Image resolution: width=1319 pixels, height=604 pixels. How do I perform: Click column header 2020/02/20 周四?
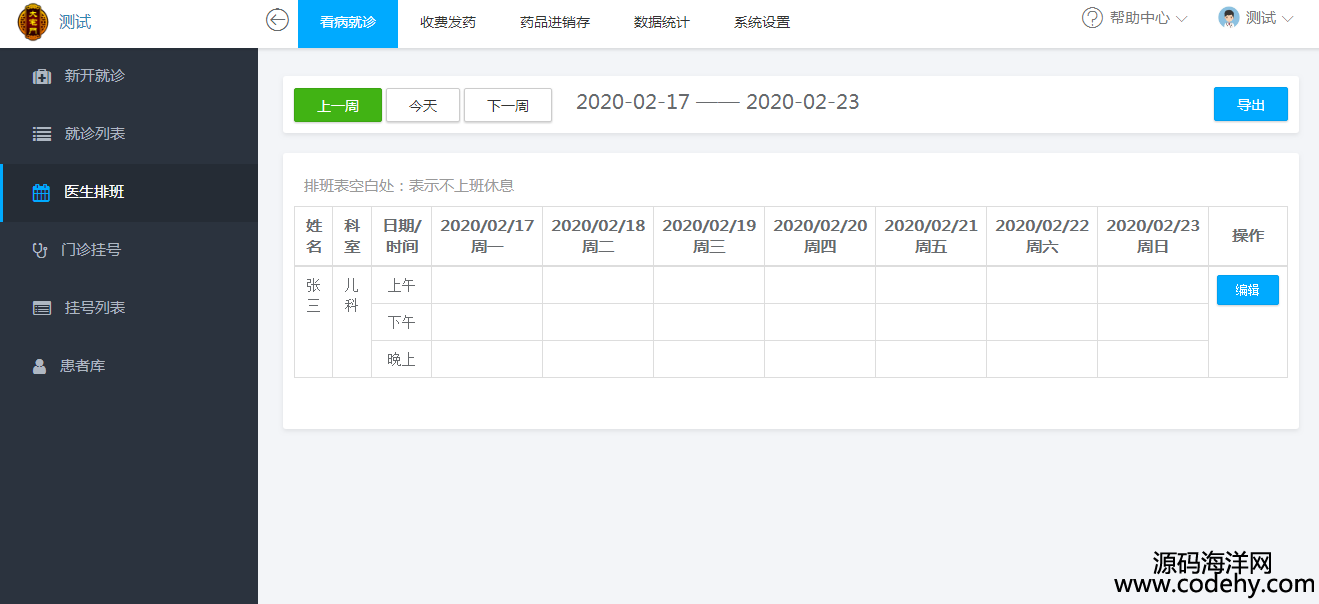click(820, 236)
